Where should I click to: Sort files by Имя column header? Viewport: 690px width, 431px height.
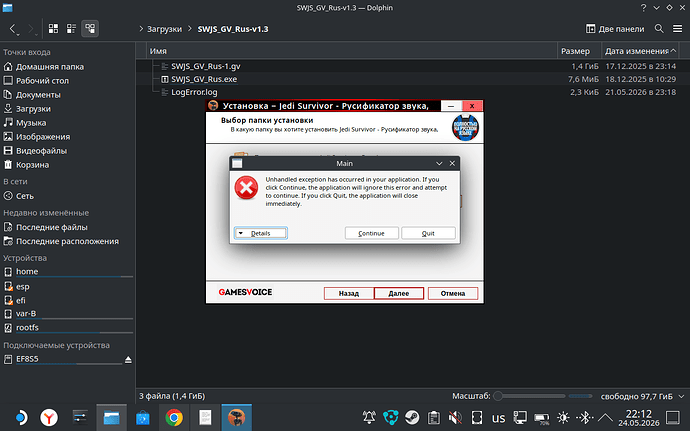(352, 51)
